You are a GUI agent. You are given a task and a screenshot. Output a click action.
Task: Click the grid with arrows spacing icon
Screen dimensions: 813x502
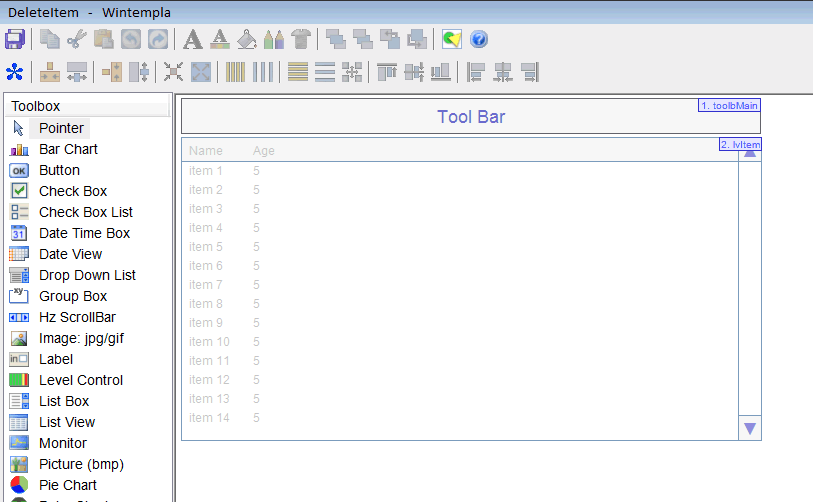click(352, 72)
